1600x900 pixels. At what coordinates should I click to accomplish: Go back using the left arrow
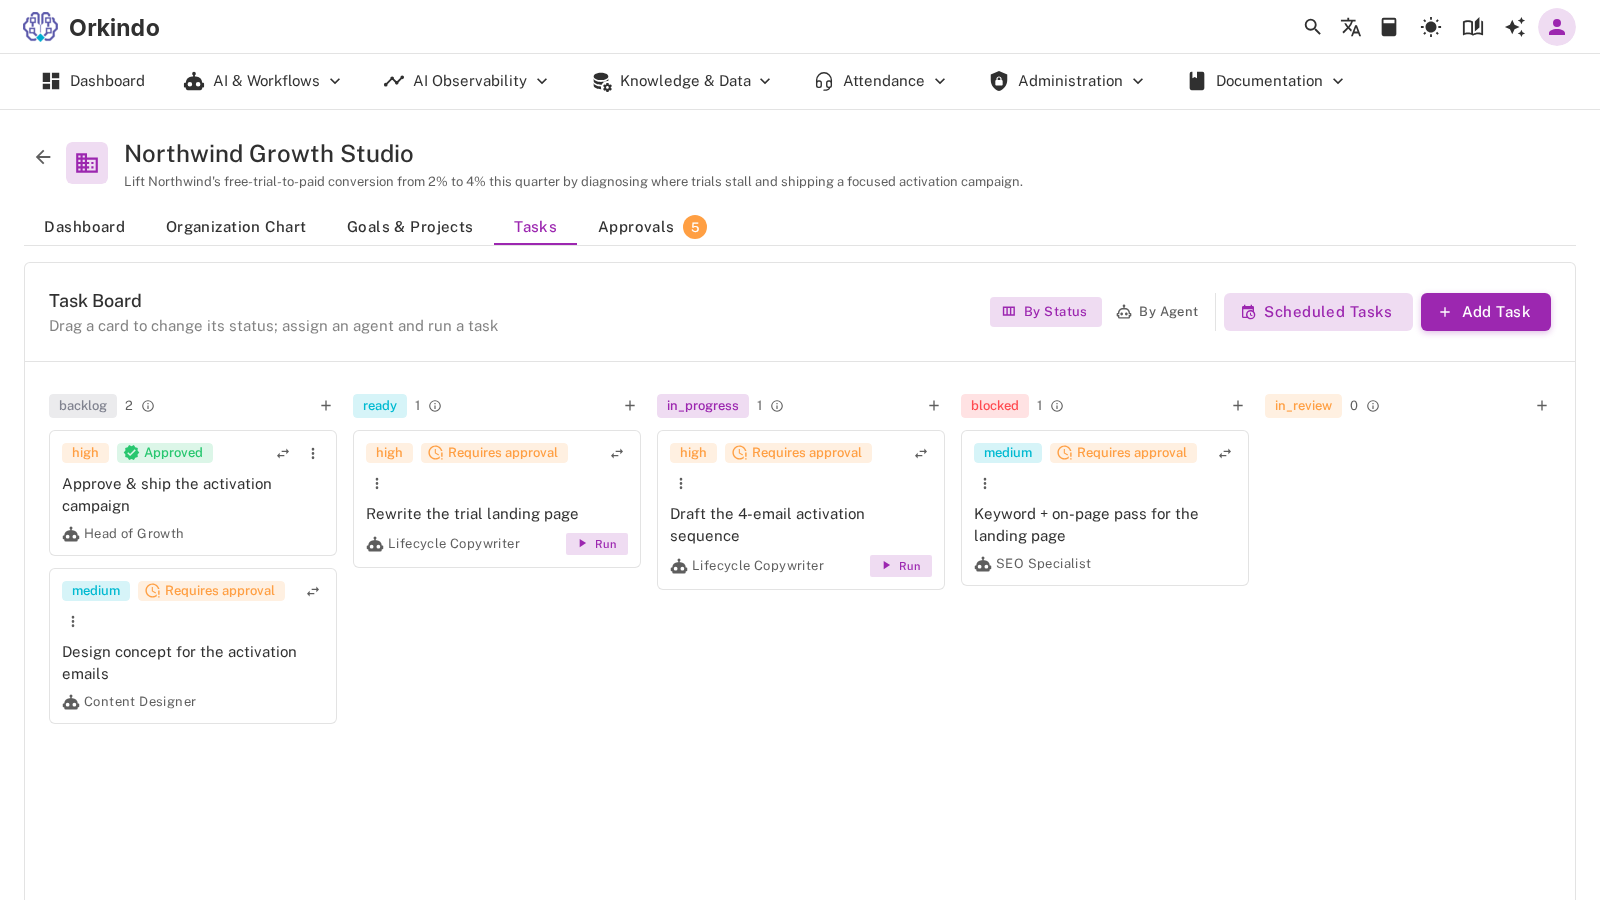(x=43, y=157)
